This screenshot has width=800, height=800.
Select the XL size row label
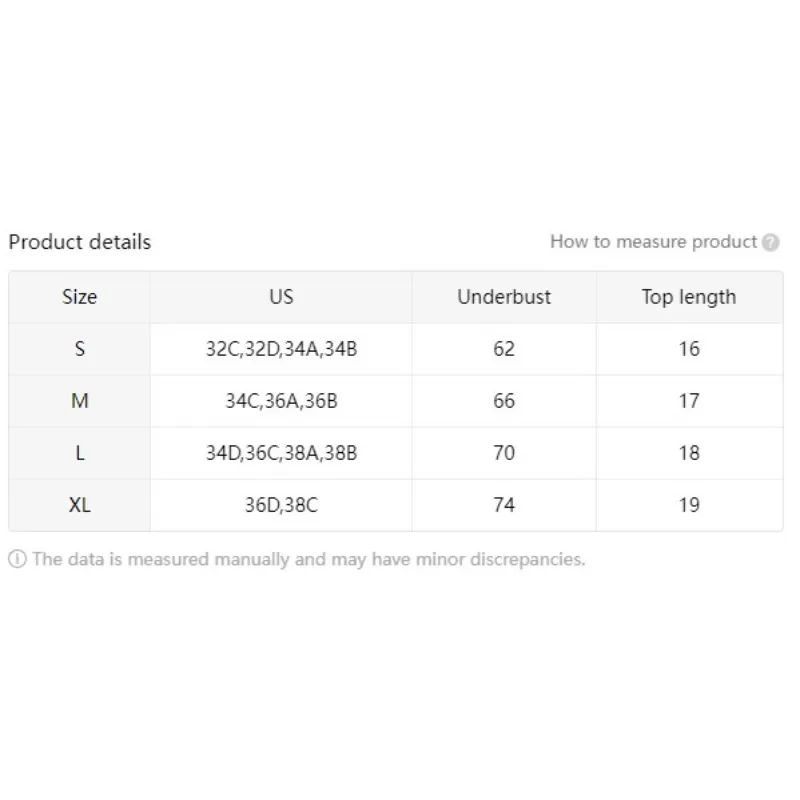[x=80, y=505]
